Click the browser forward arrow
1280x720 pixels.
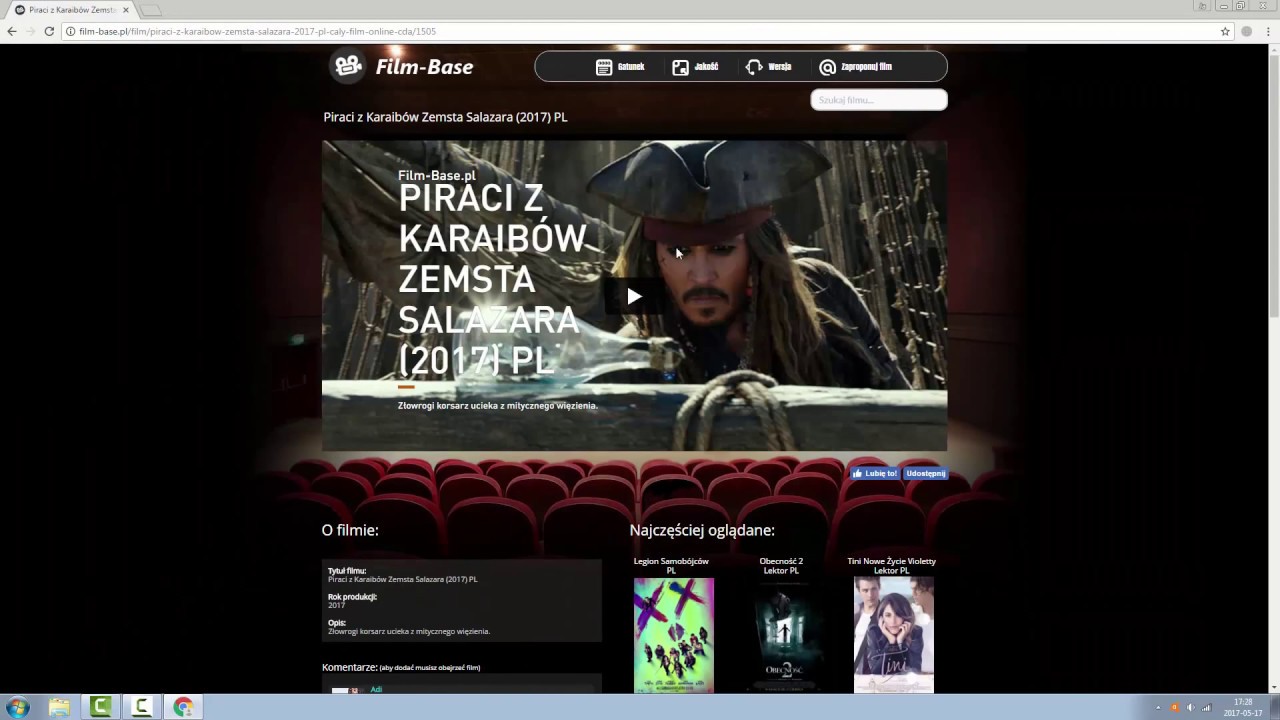pyautogui.click(x=30, y=31)
